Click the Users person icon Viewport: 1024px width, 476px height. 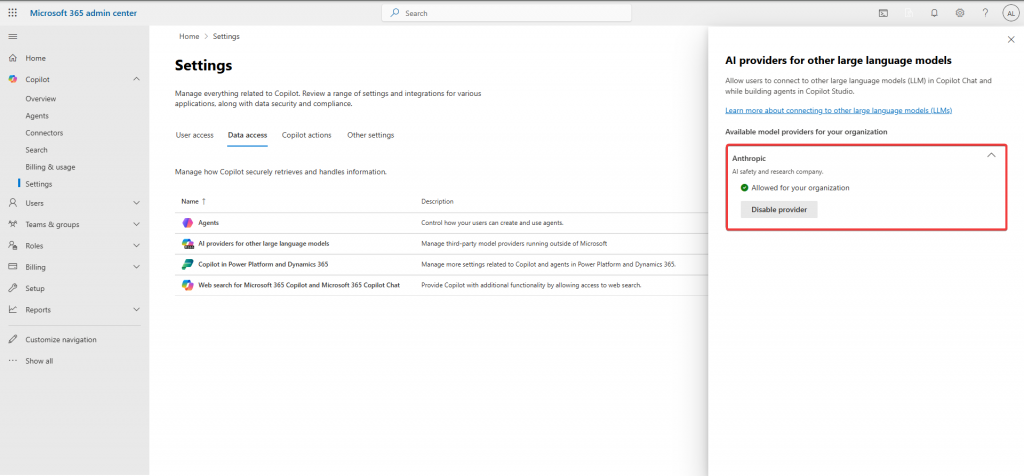coord(12,203)
